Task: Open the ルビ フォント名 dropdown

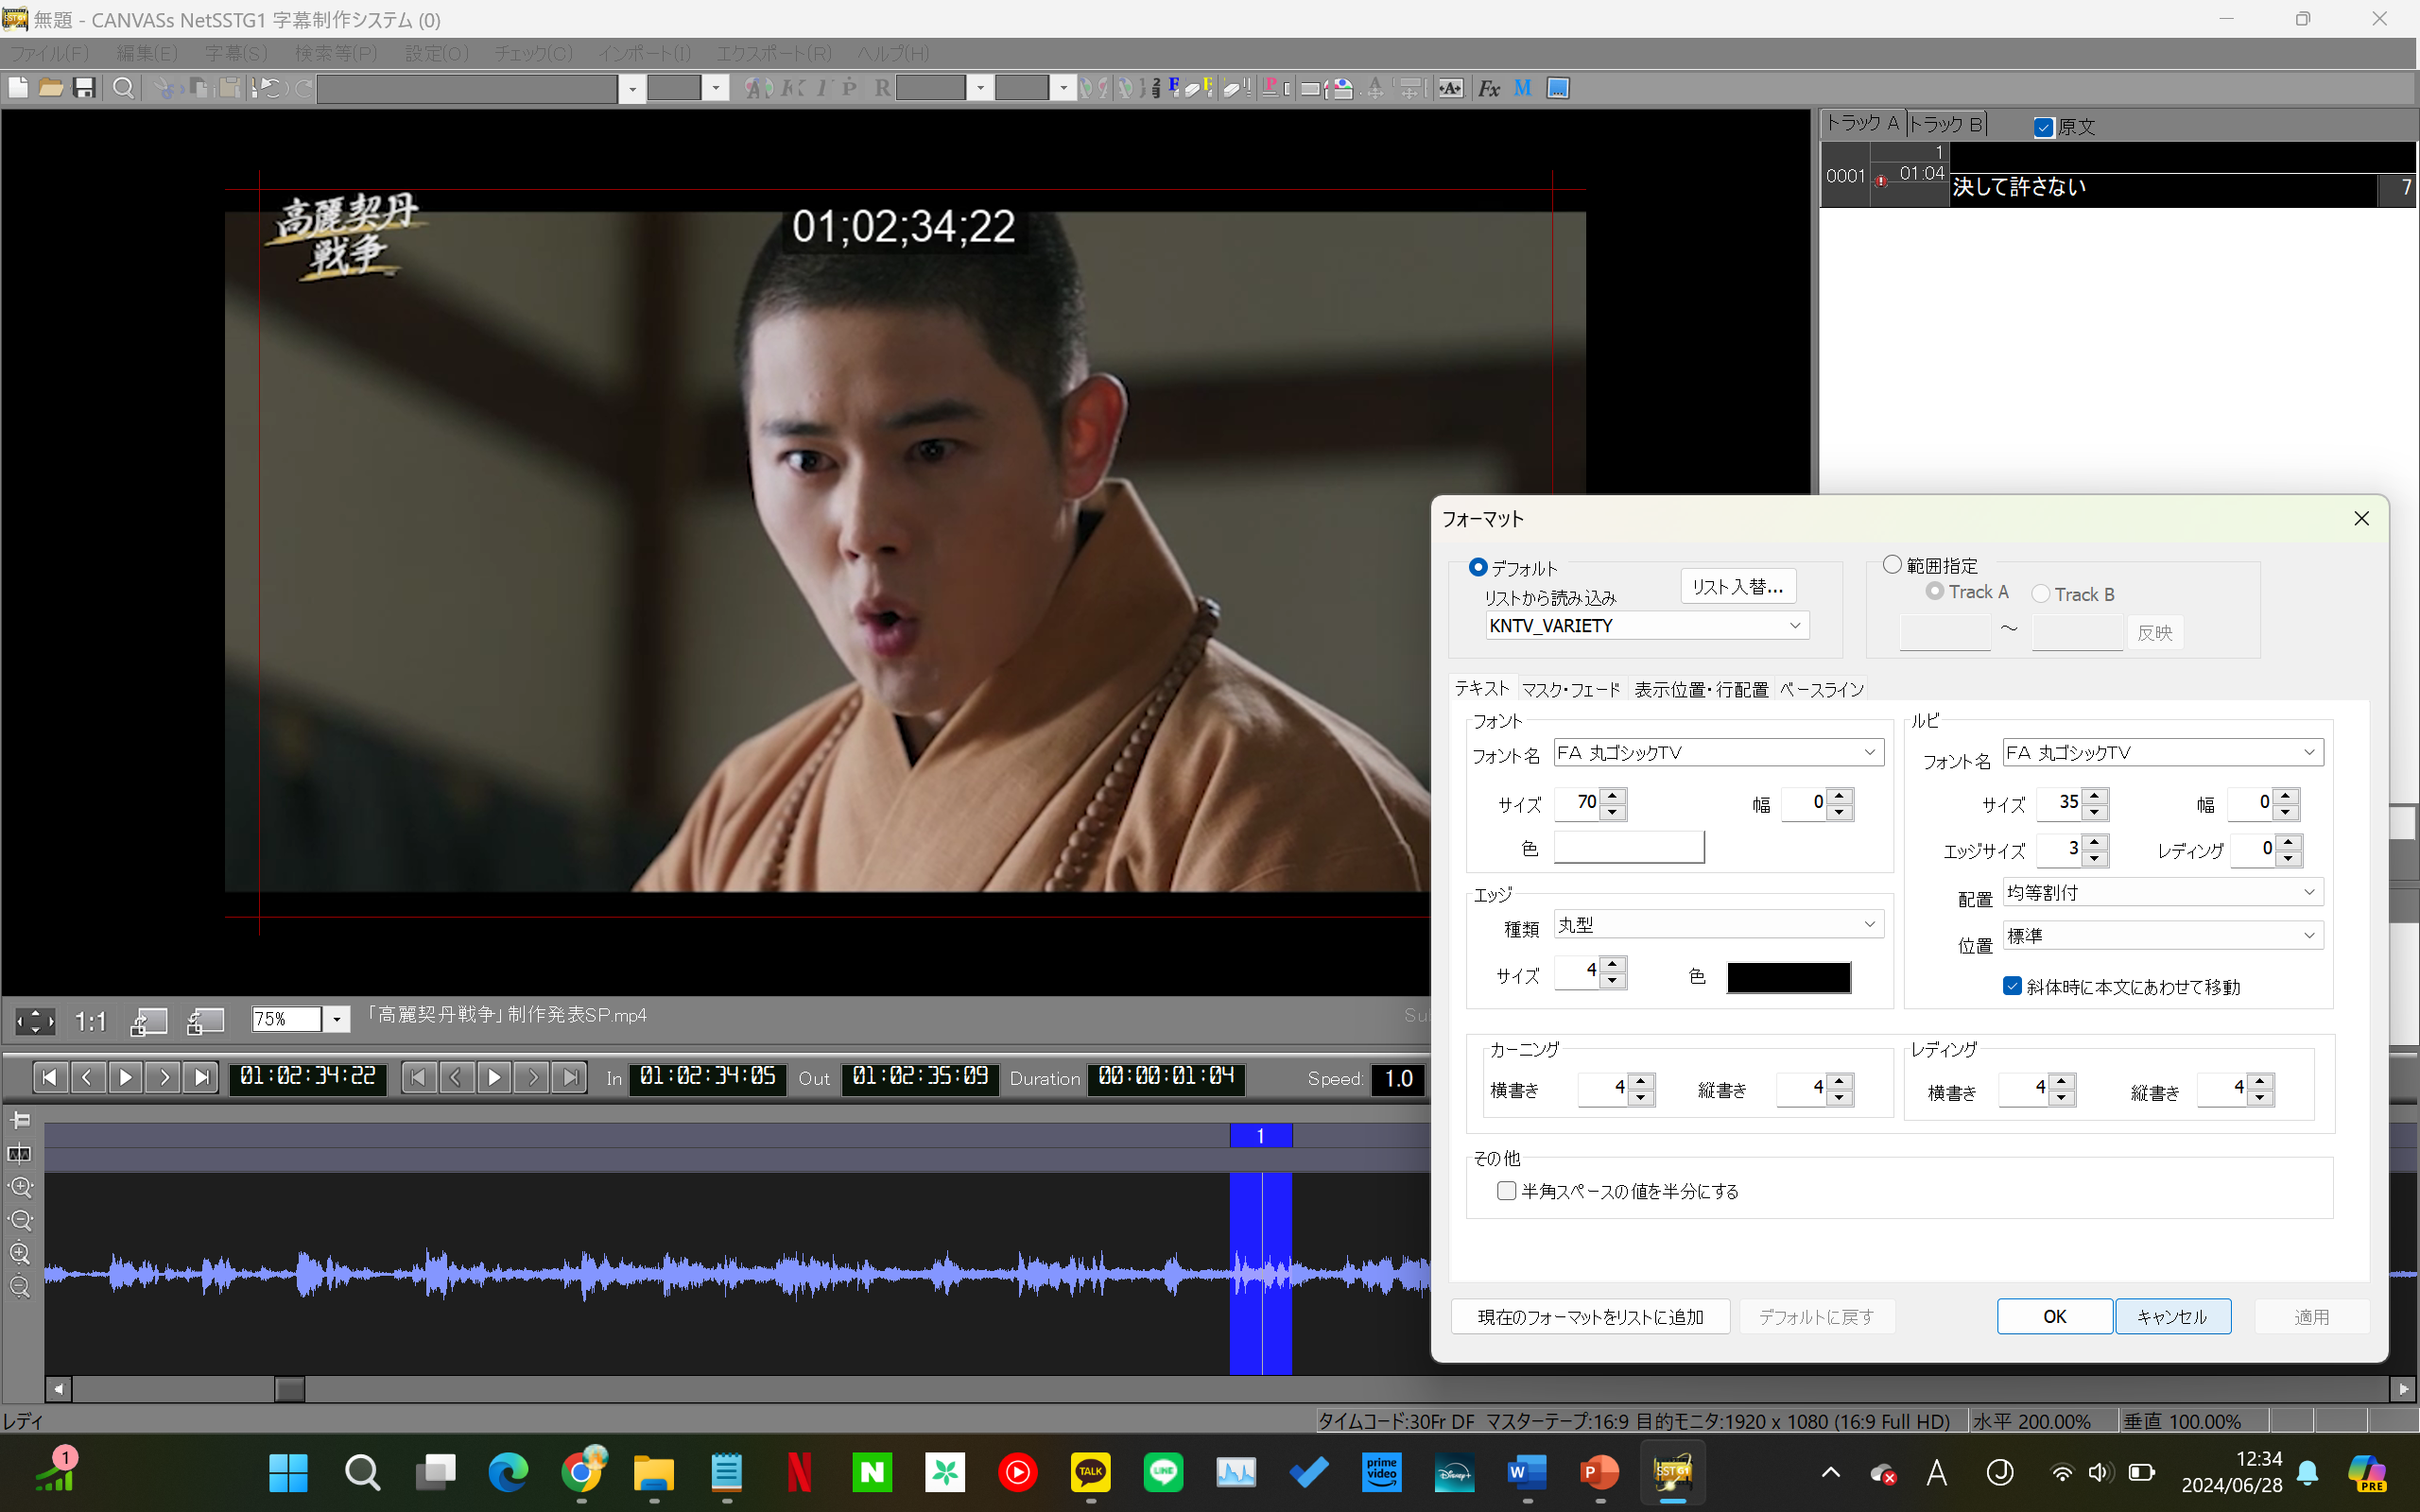Action: (x=2162, y=752)
